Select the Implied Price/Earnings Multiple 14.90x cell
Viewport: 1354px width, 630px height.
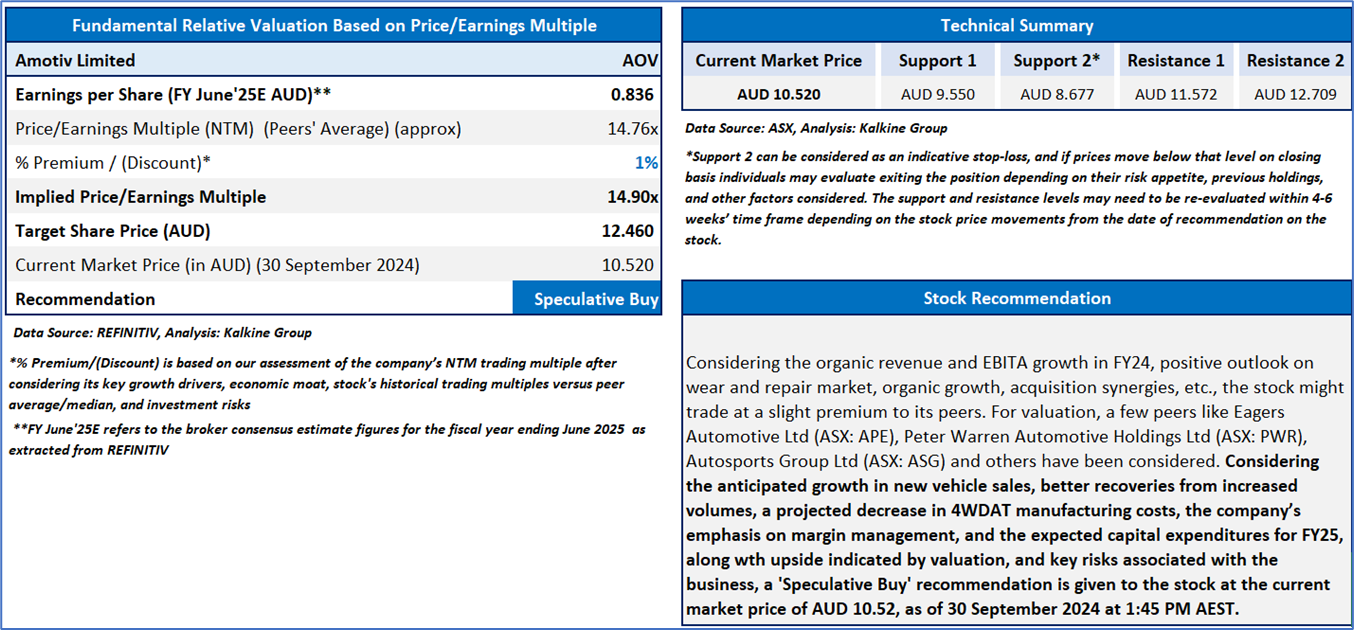coord(632,197)
